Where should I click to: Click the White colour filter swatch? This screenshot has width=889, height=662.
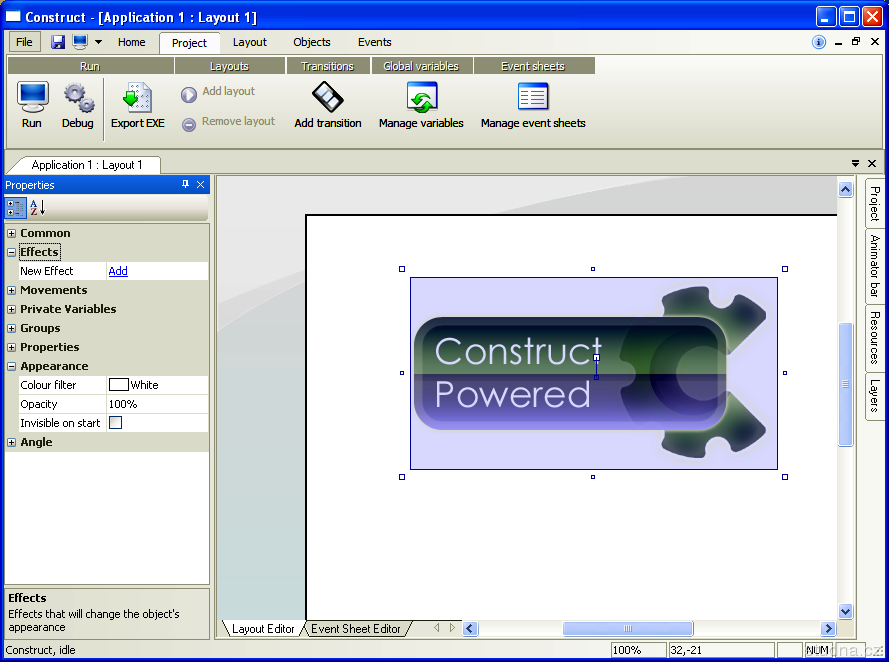(x=119, y=385)
